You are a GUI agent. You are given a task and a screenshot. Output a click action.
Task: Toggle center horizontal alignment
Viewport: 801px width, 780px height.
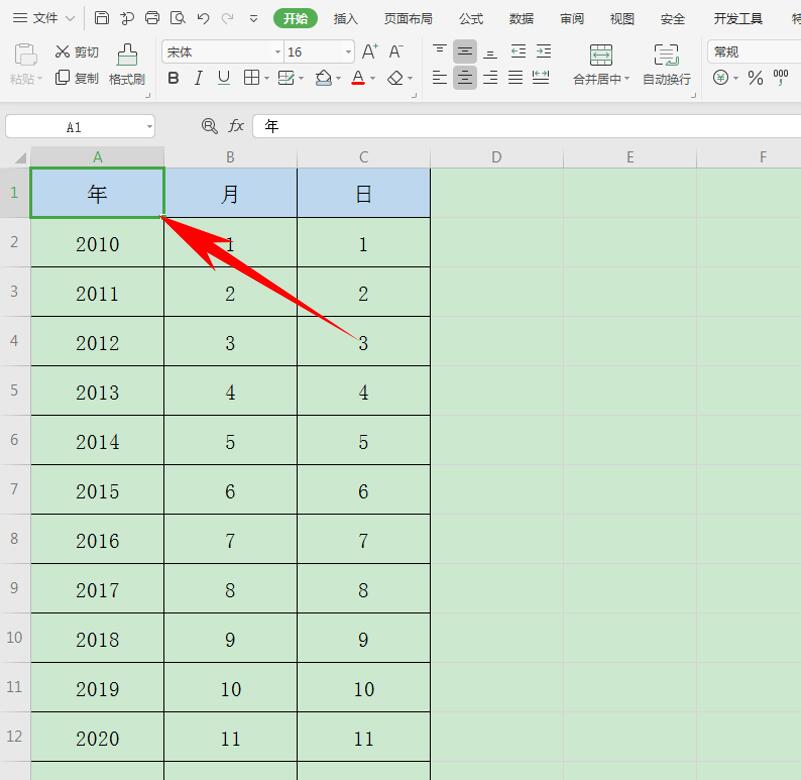pos(464,78)
